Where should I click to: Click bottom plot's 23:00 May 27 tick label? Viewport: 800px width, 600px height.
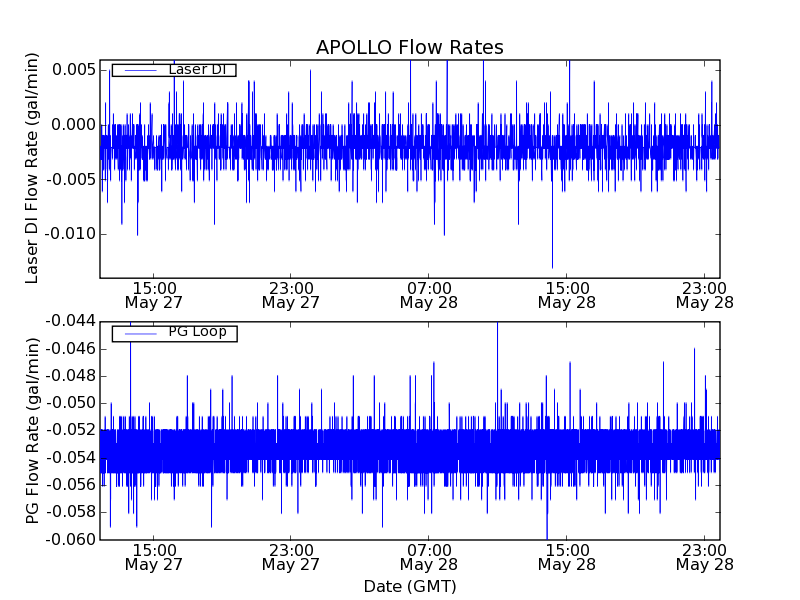click(290, 557)
